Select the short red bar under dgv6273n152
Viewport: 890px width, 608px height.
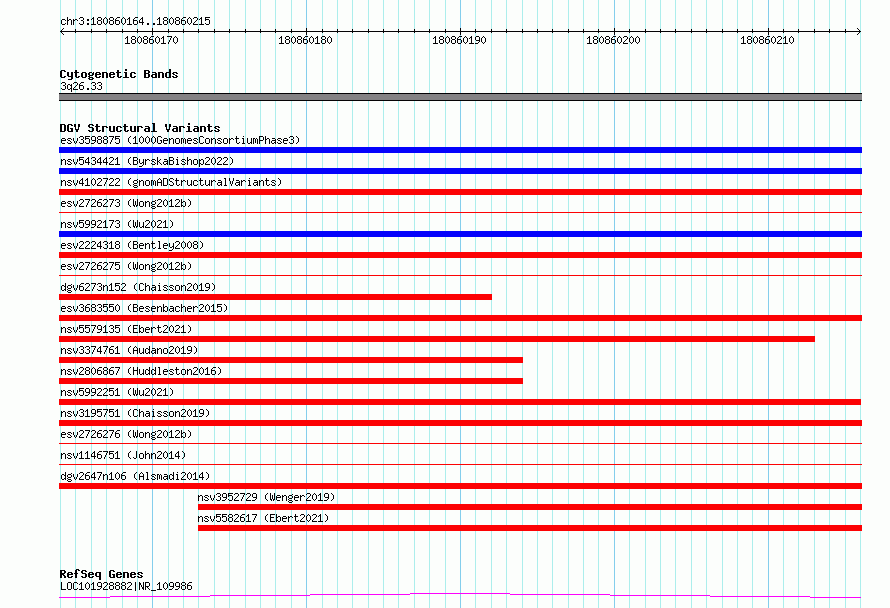275,297
